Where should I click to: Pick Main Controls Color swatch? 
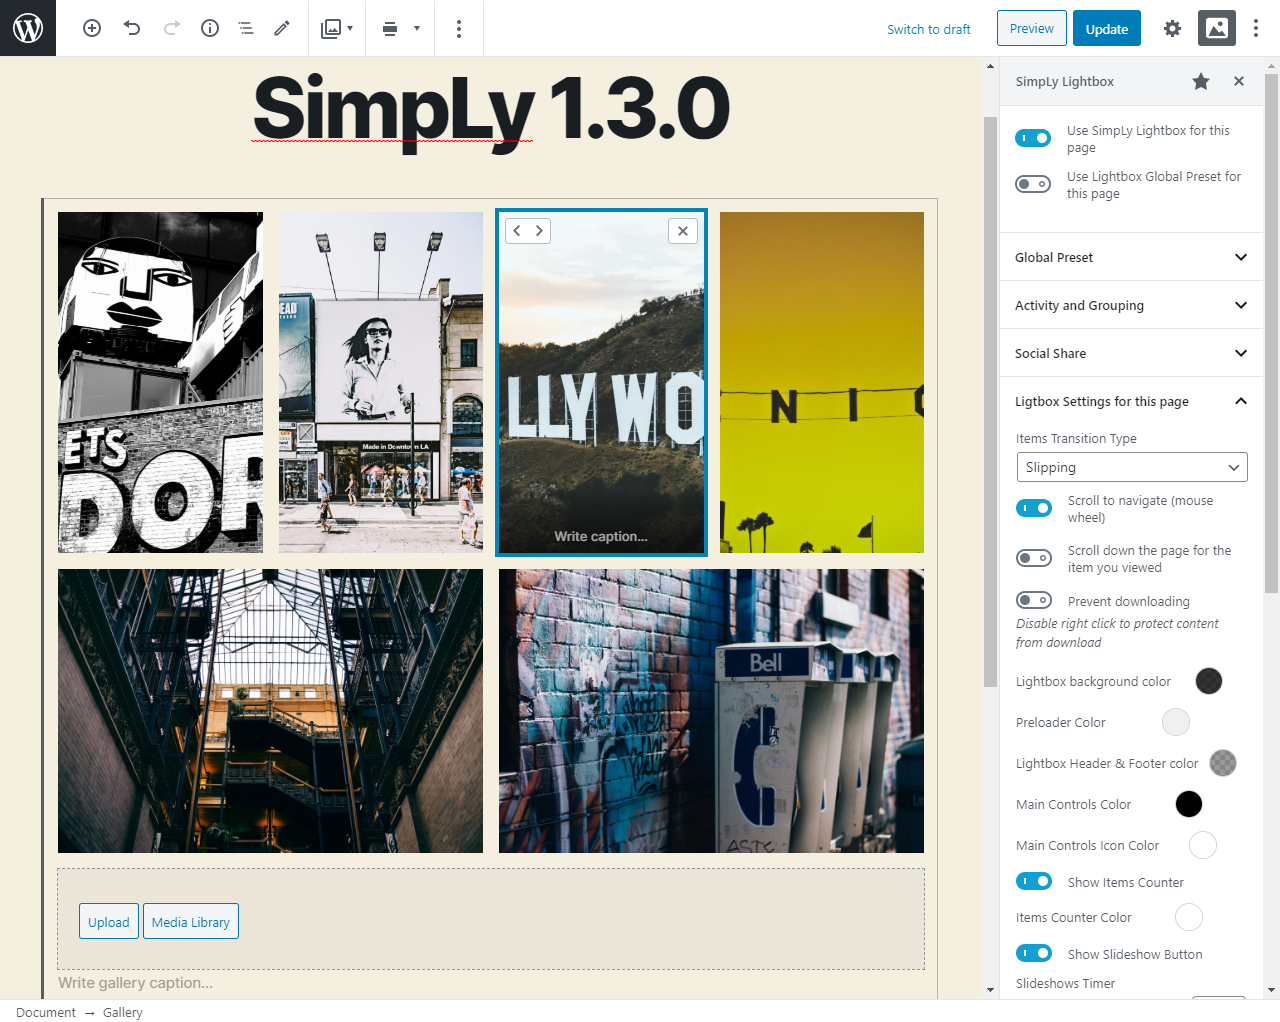pyautogui.click(x=1189, y=804)
